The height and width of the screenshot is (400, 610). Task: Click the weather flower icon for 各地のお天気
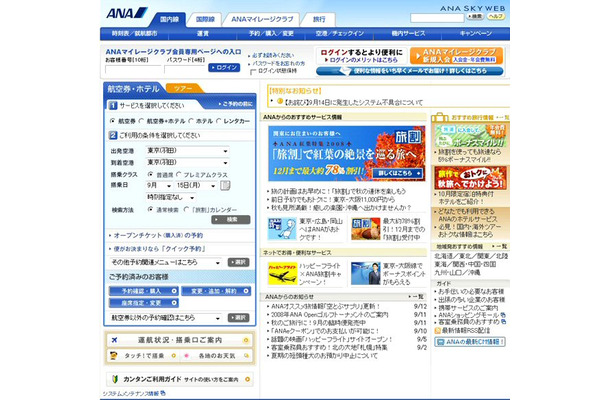(x=186, y=356)
